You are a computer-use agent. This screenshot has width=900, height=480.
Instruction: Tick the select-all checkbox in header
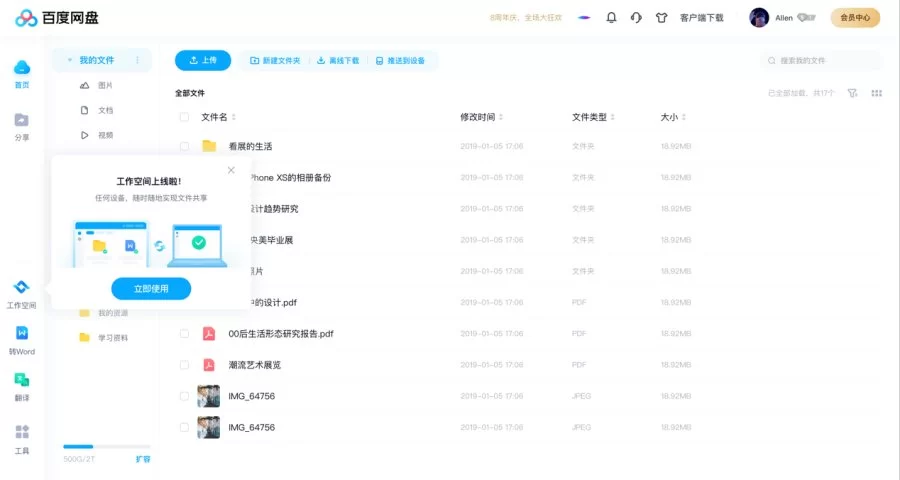click(184, 117)
